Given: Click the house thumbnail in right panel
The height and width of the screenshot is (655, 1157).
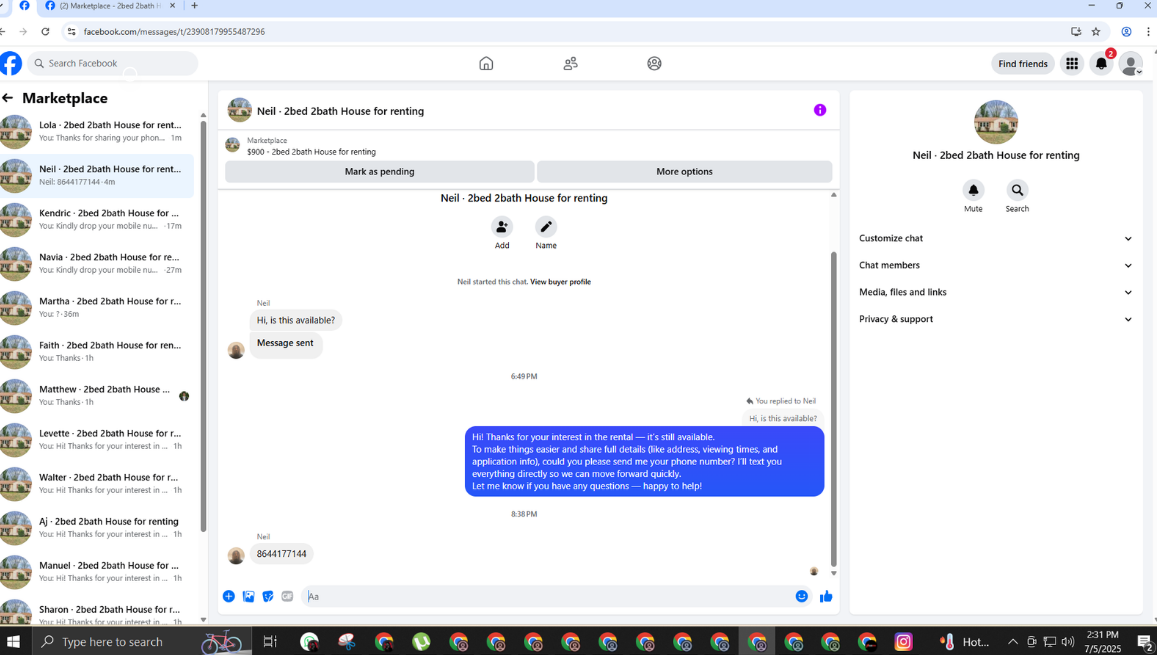Looking at the screenshot, I should (995, 122).
